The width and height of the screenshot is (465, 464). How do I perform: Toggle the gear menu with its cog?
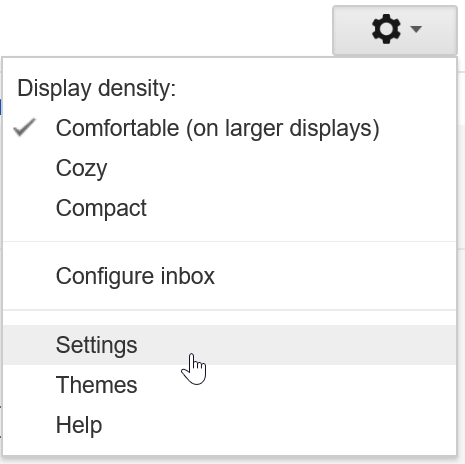[386, 29]
